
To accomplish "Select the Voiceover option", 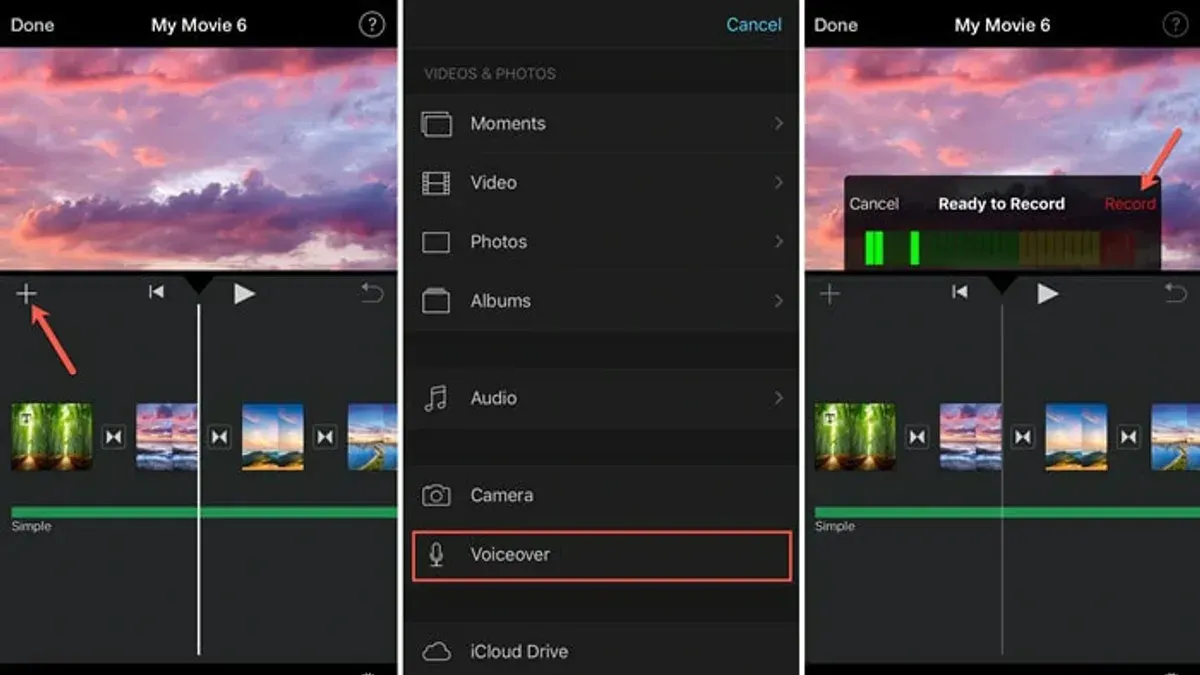I will click(x=601, y=555).
